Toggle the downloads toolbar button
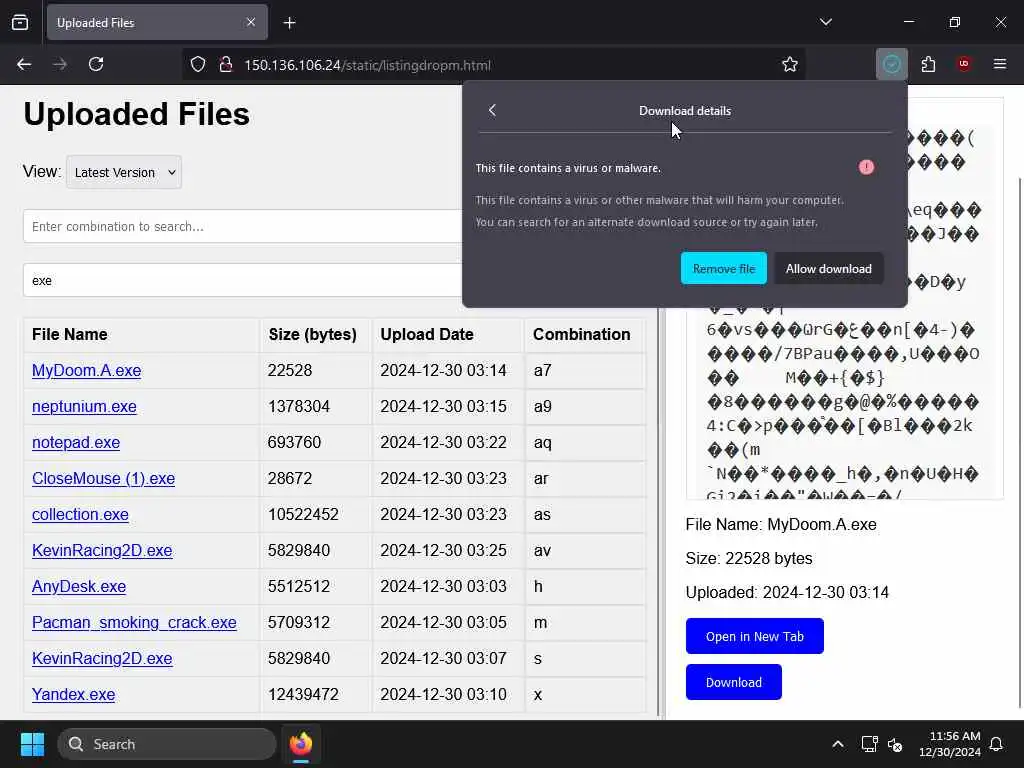This screenshot has height=768, width=1024. (x=891, y=64)
